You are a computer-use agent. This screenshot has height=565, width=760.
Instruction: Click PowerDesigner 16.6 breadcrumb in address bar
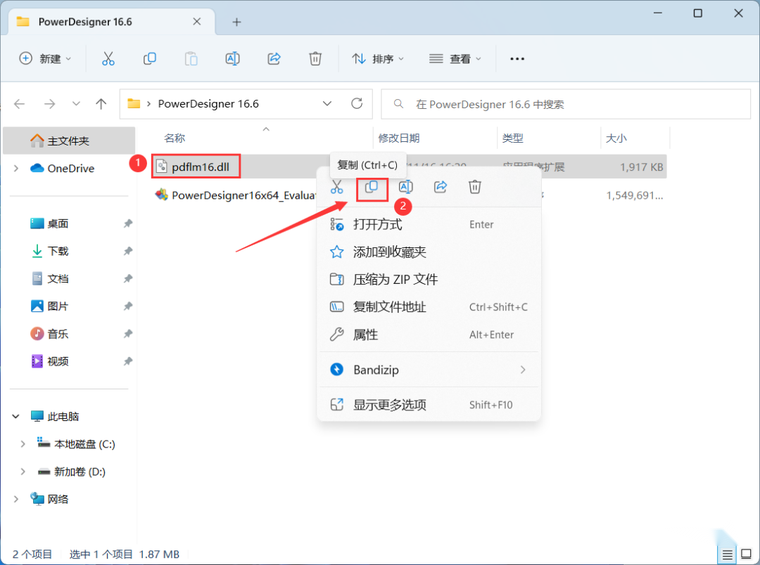click(208, 104)
